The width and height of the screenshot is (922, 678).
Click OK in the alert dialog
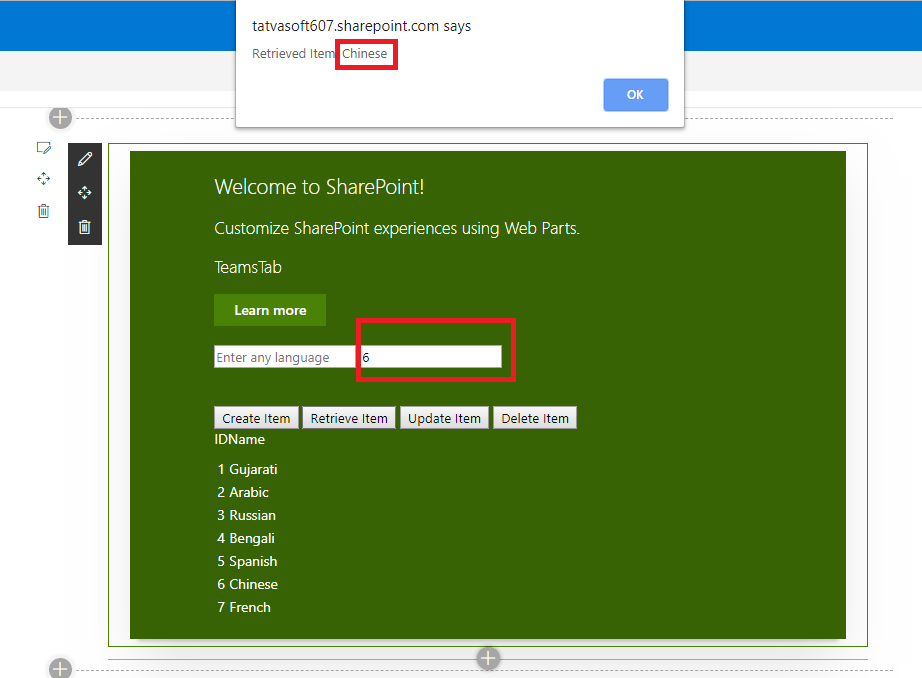tap(635, 95)
